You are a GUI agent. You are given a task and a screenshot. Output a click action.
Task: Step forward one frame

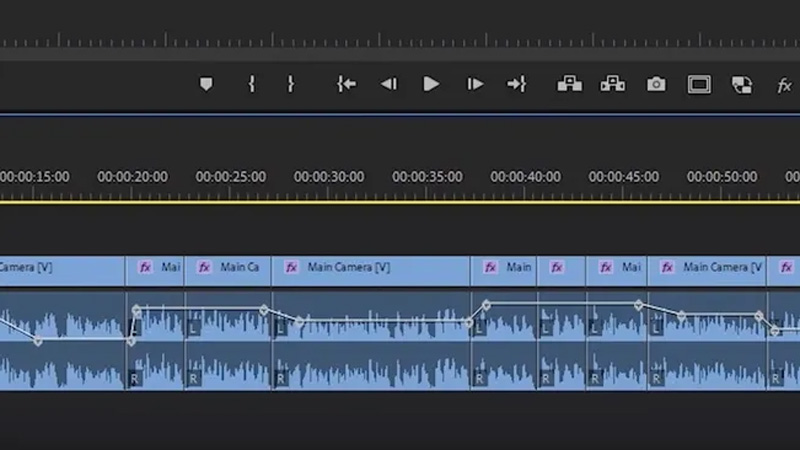click(x=475, y=85)
